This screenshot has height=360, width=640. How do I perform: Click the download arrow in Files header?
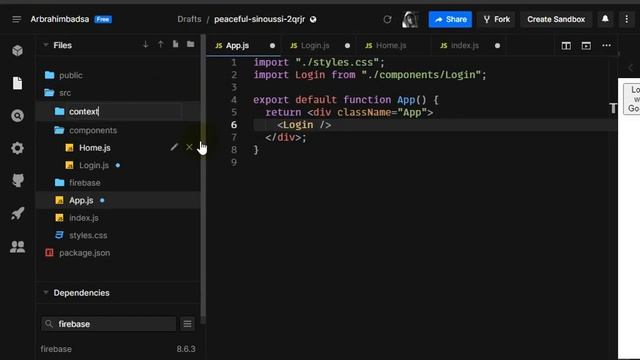coord(146,44)
